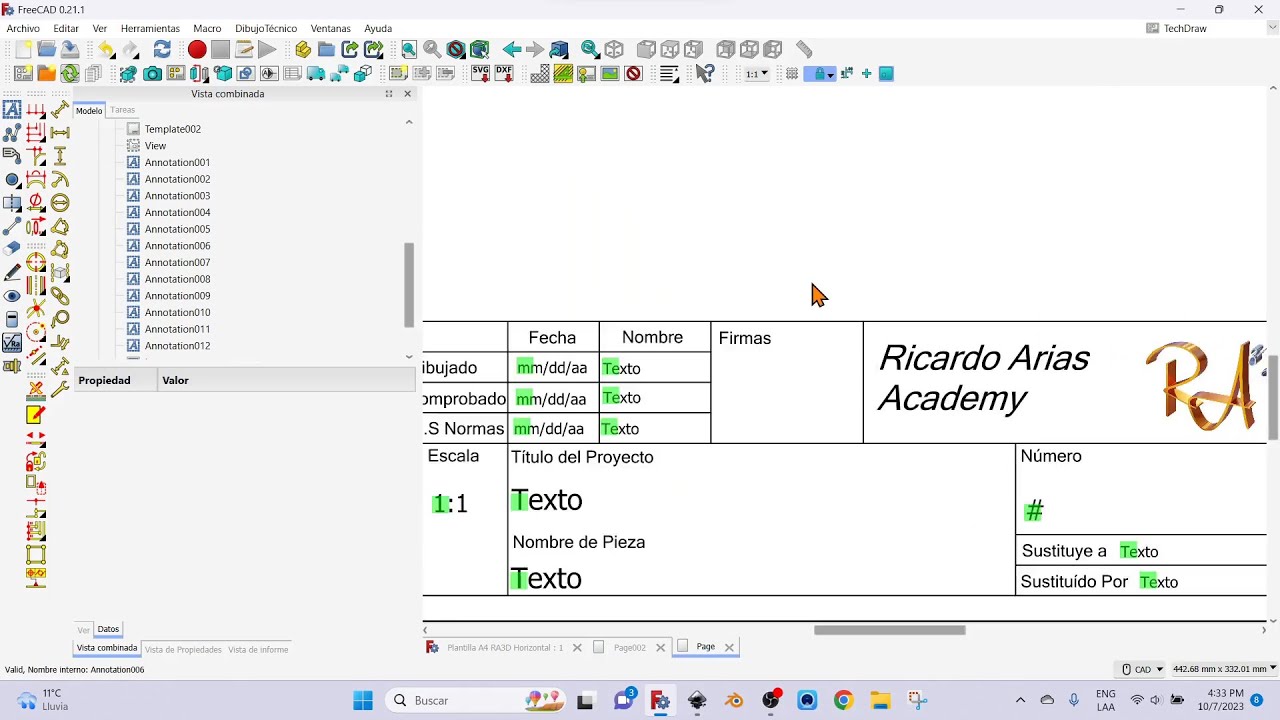Open the Archivo menu

point(23,28)
